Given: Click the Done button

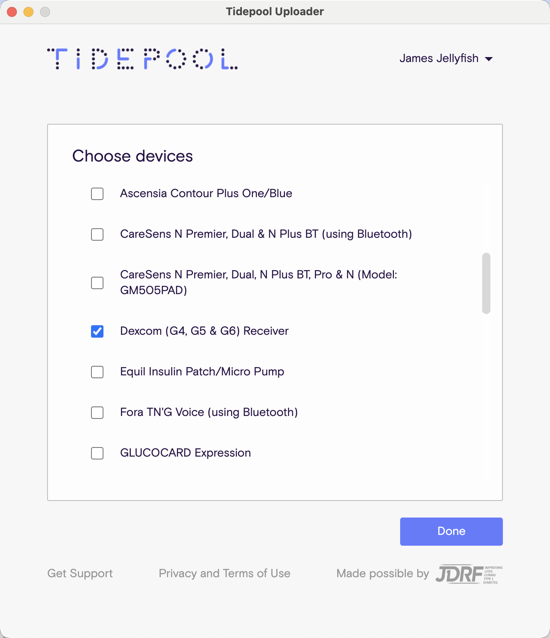Looking at the screenshot, I should (x=451, y=531).
